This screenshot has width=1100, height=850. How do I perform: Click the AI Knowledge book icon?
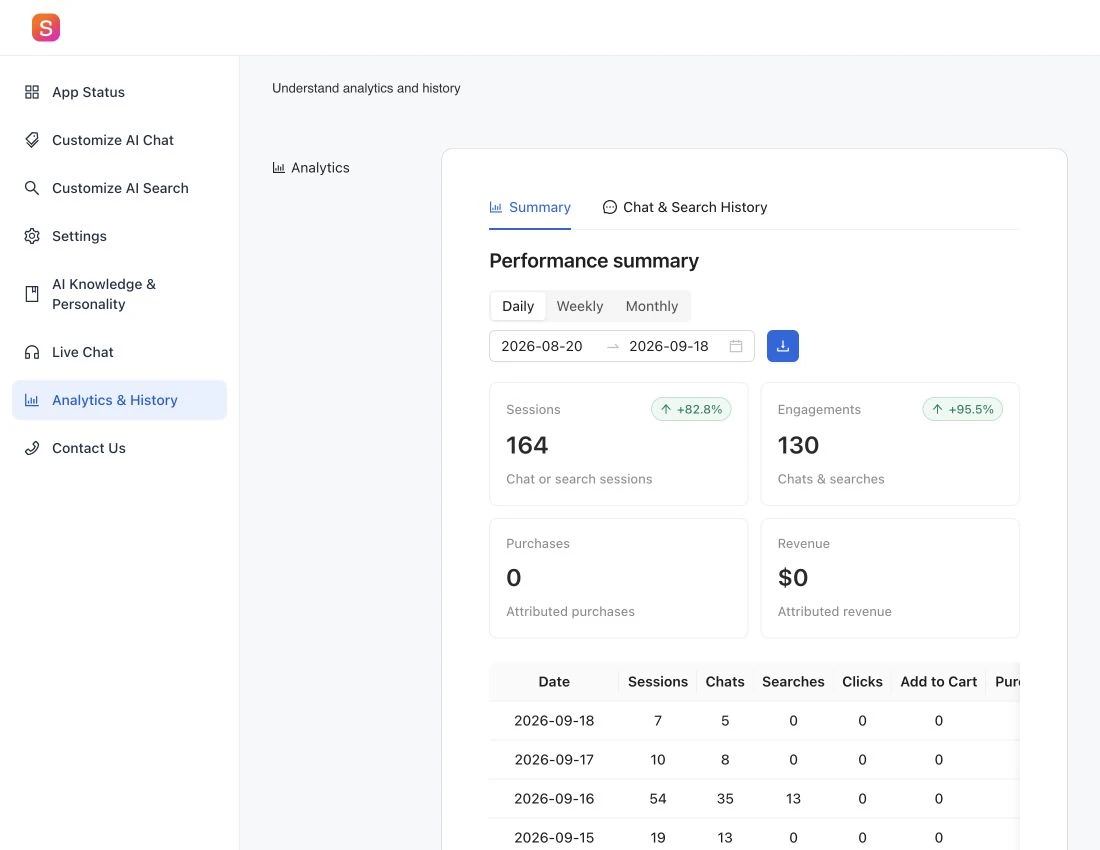pos(32,294)
